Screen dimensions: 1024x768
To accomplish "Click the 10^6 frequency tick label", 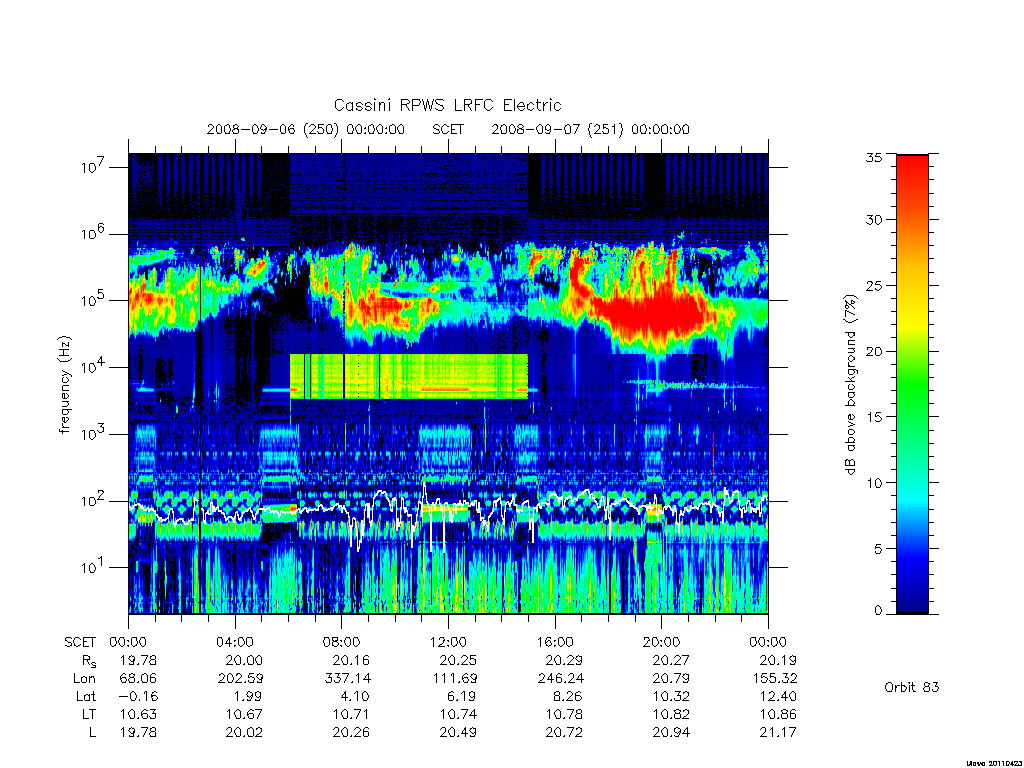I will click(x=93, y=233).
